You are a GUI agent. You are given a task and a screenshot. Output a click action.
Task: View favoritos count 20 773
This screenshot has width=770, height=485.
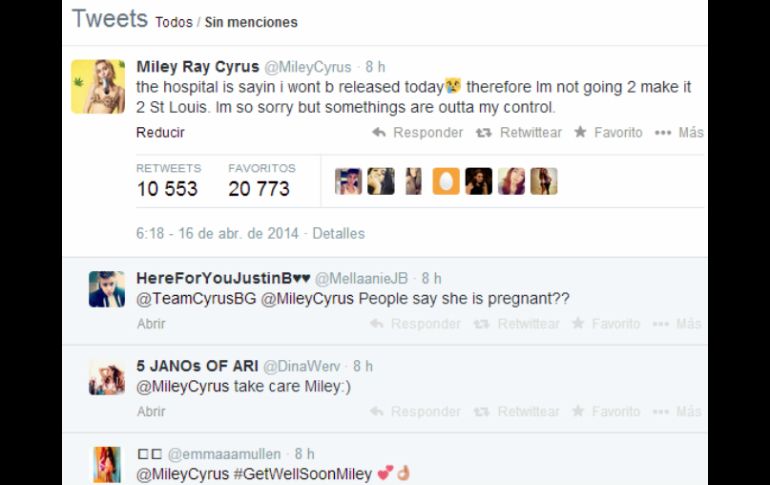259,189
